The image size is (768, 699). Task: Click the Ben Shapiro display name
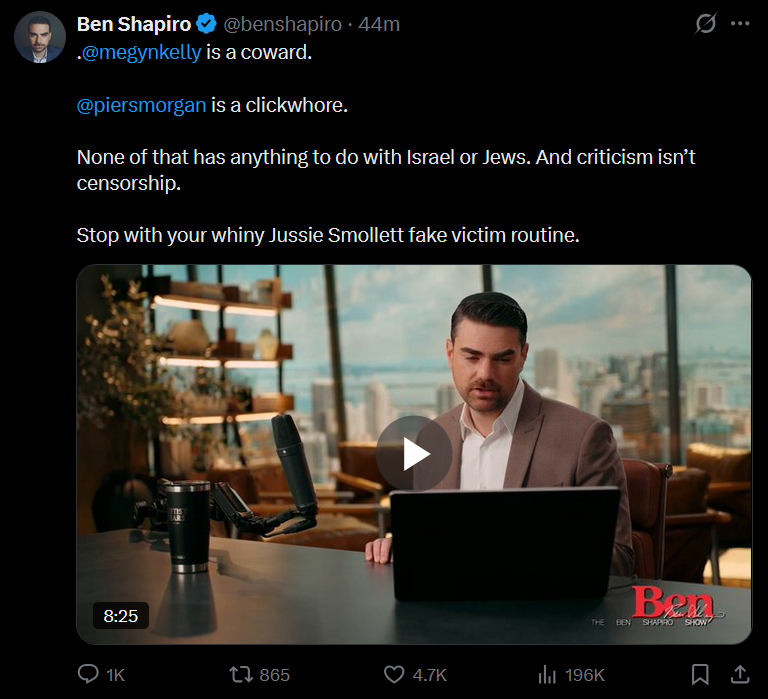(x=134, y=24)
